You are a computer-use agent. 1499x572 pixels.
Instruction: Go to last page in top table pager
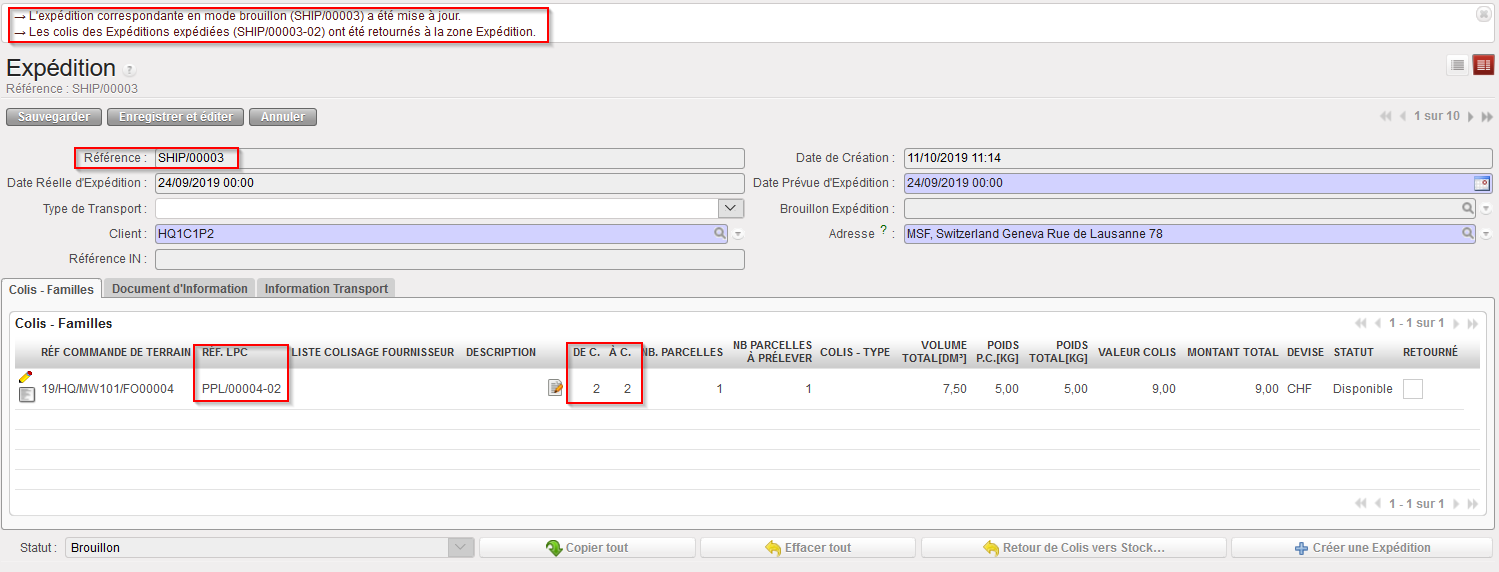click(1472, 324)
